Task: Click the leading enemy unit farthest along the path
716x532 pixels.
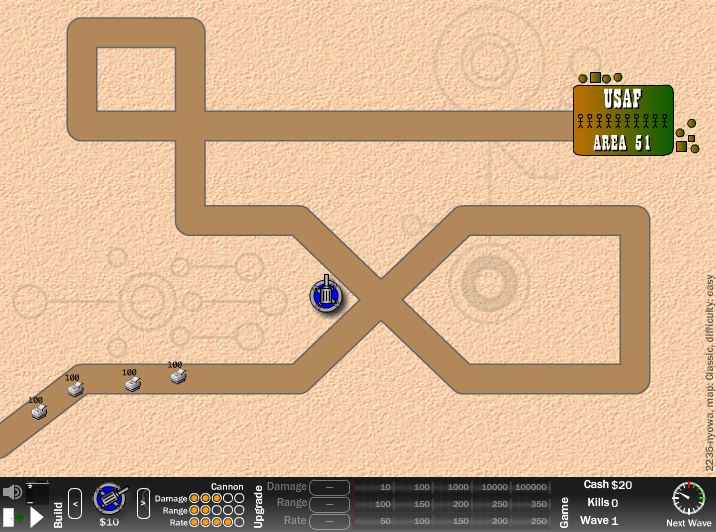Action: pos(178,376)
